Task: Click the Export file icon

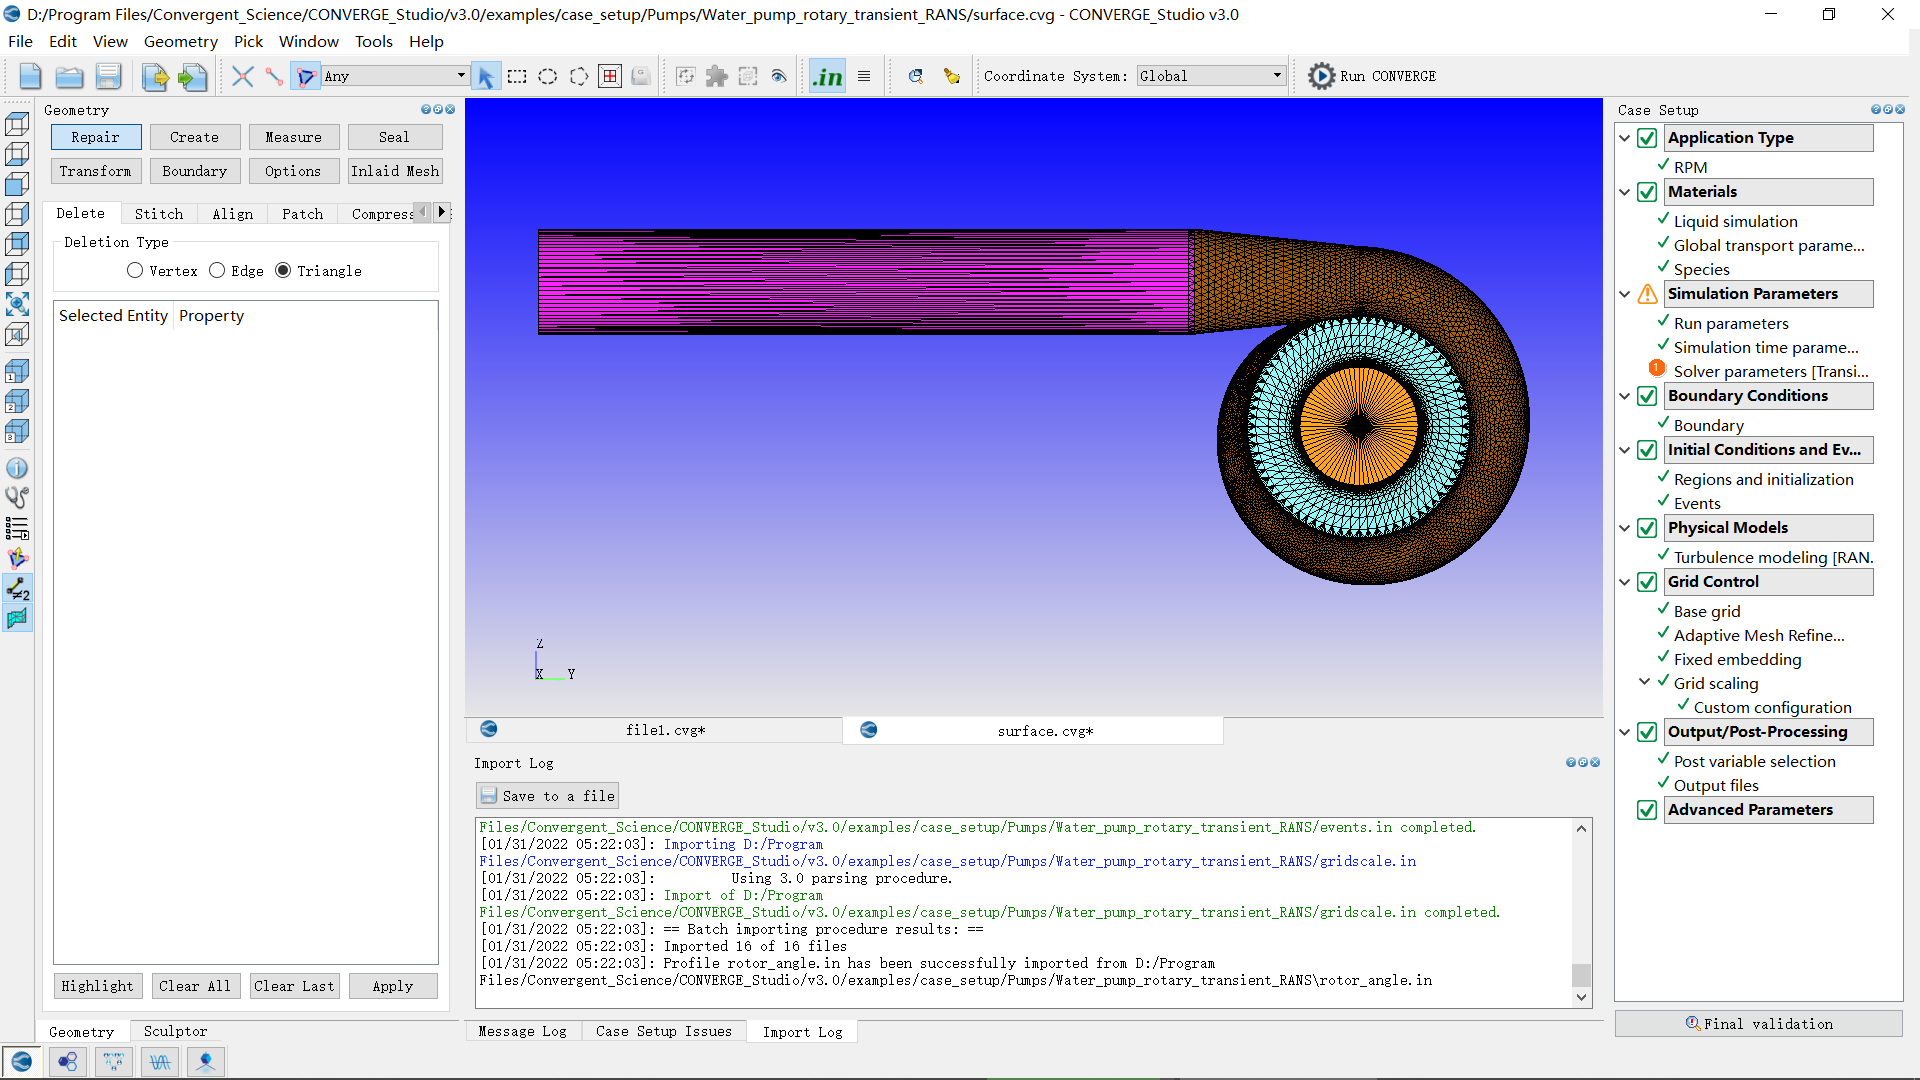Action: point(155,76)
